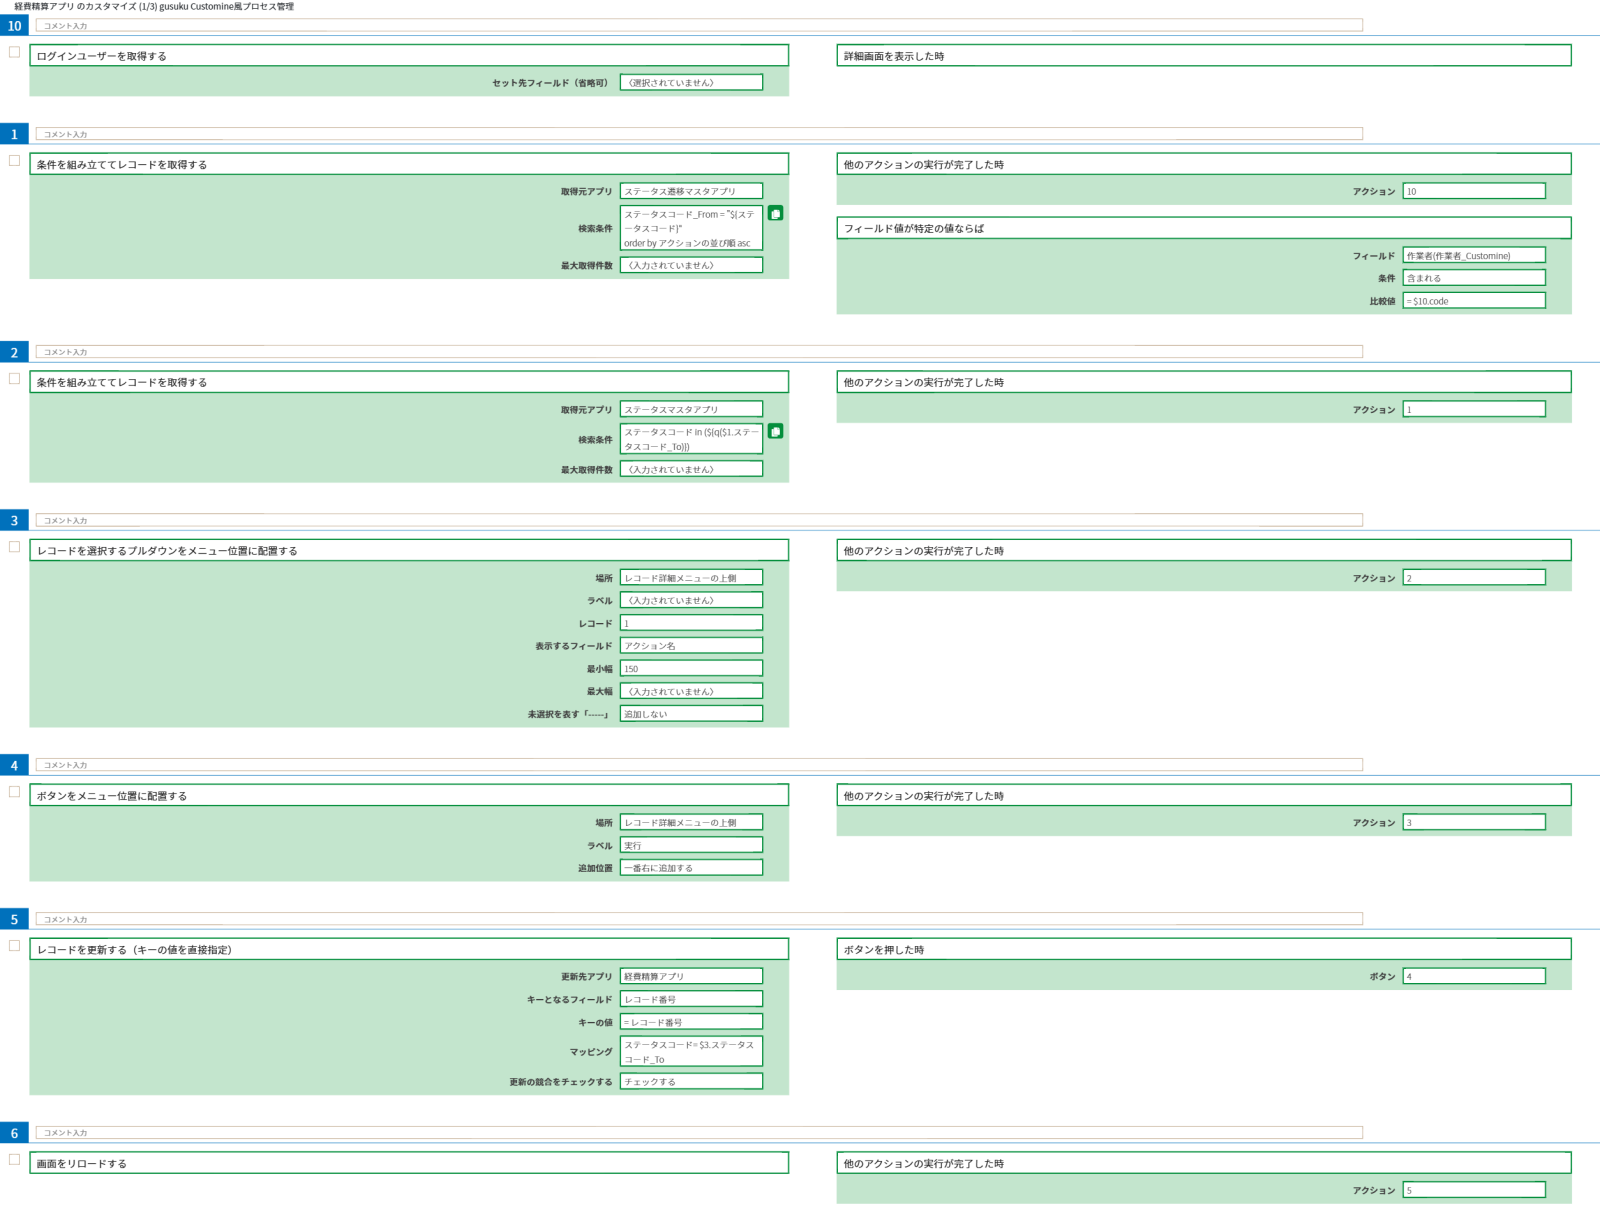Image resolution: width=1600 pixels, height=1216 pixels.
Task: Click the comment input field of action 2
Action: (x=699, y=352)
